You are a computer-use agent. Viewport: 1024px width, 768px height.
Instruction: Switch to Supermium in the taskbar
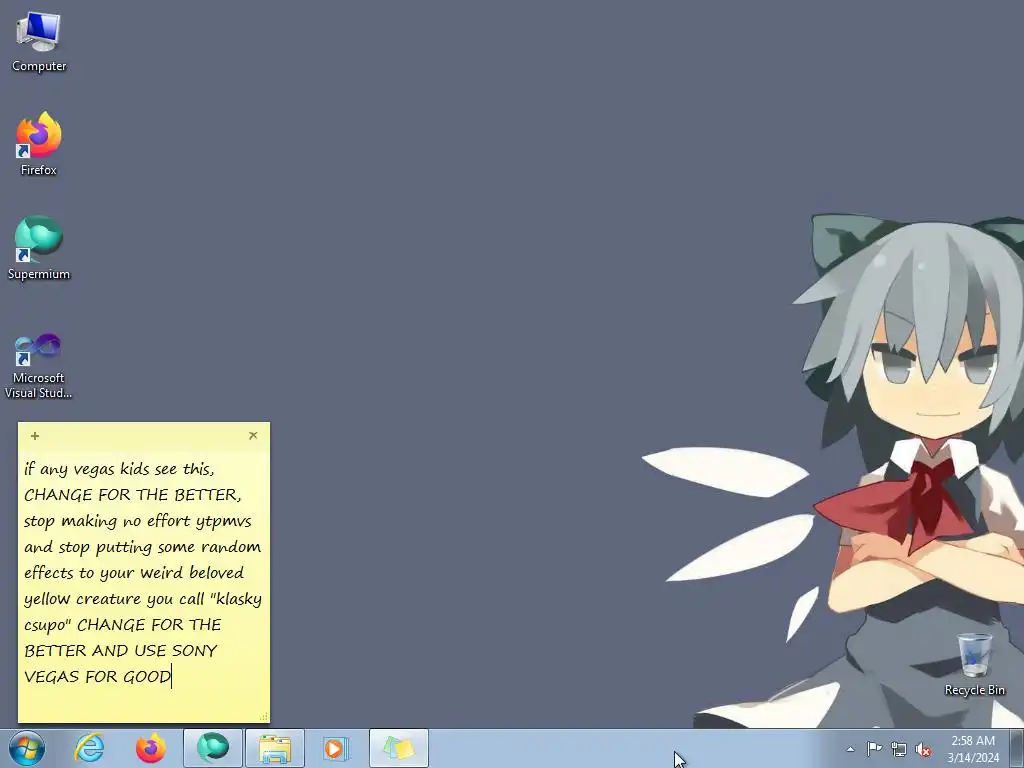(213, 748)
